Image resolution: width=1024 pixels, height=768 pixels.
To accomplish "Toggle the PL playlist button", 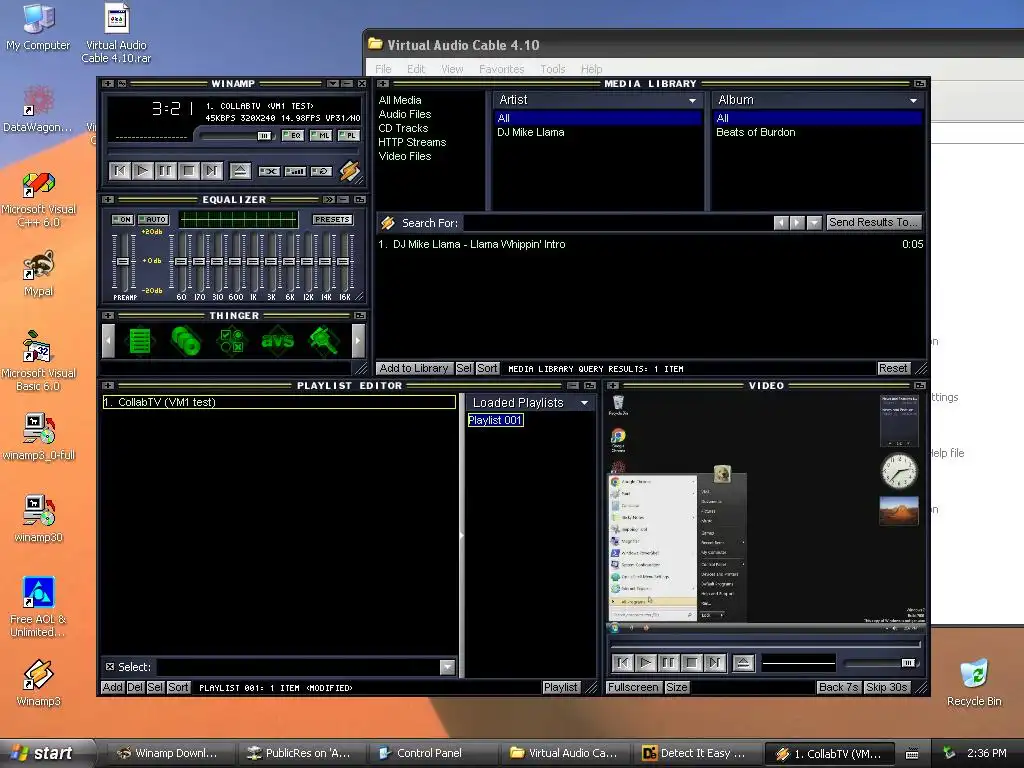I will click(x=349, y=136).
